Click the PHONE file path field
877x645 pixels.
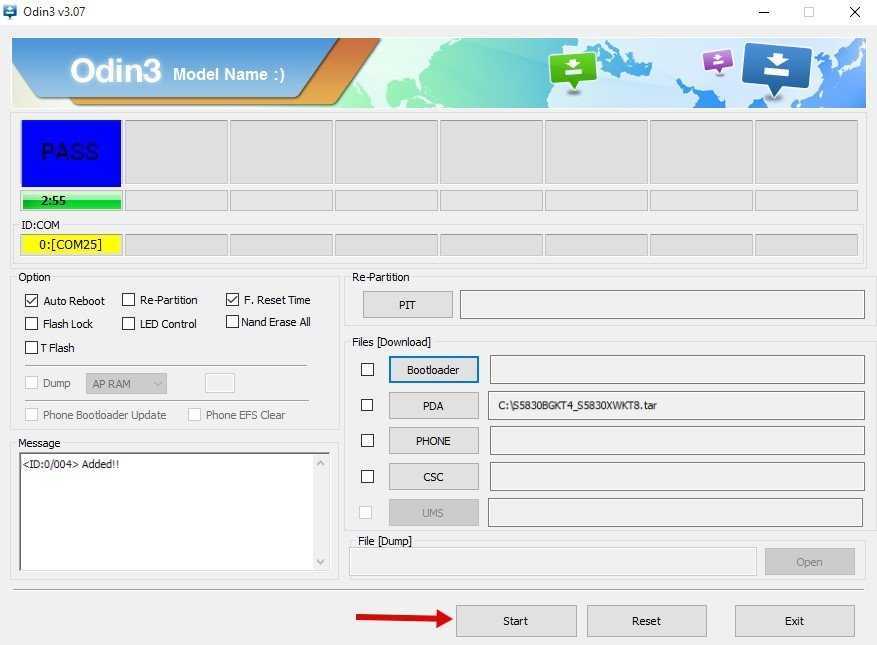coord(677,441)
